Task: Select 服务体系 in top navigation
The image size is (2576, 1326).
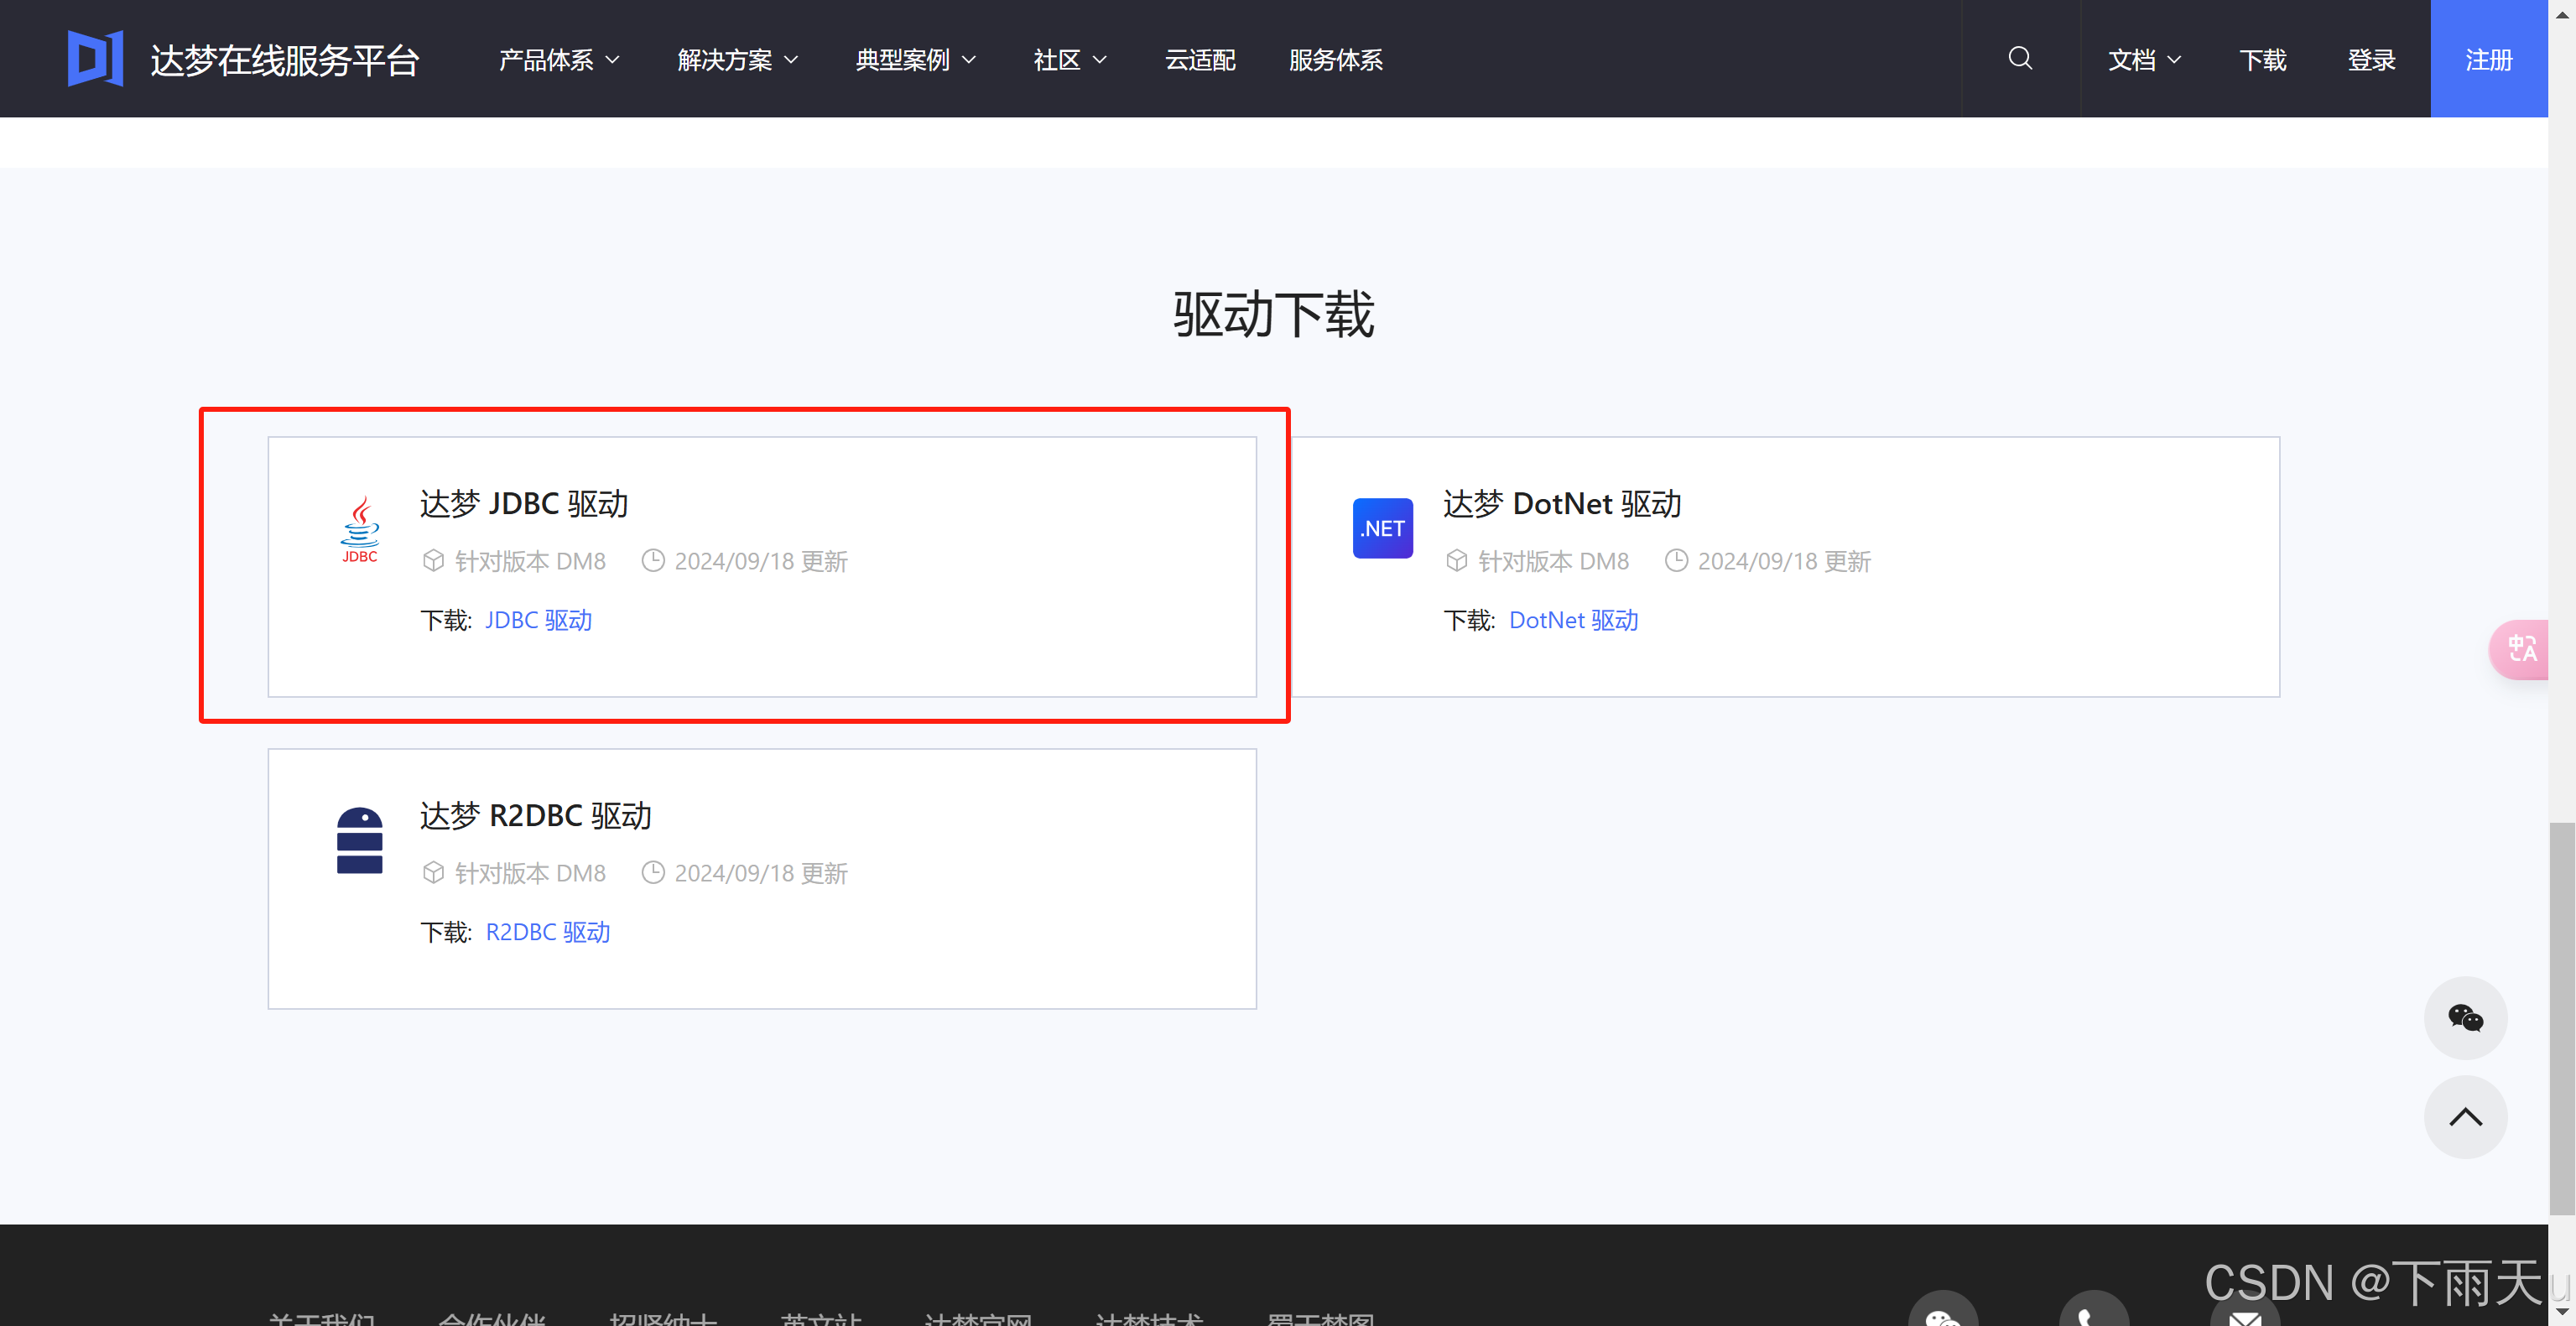Action: pyautogui.click(x=1336, y=60)
